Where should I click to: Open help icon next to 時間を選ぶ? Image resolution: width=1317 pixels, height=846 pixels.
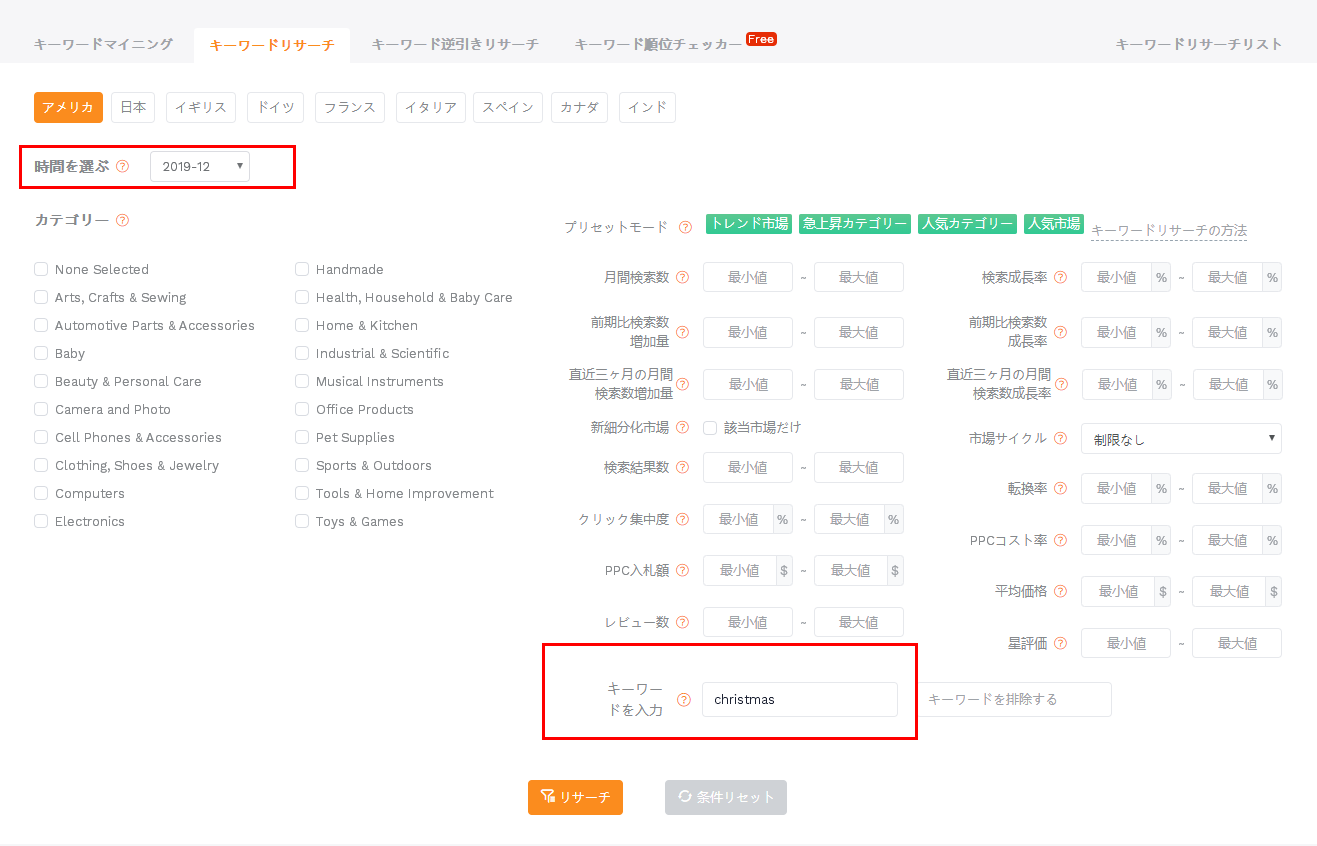click(122, 166)
